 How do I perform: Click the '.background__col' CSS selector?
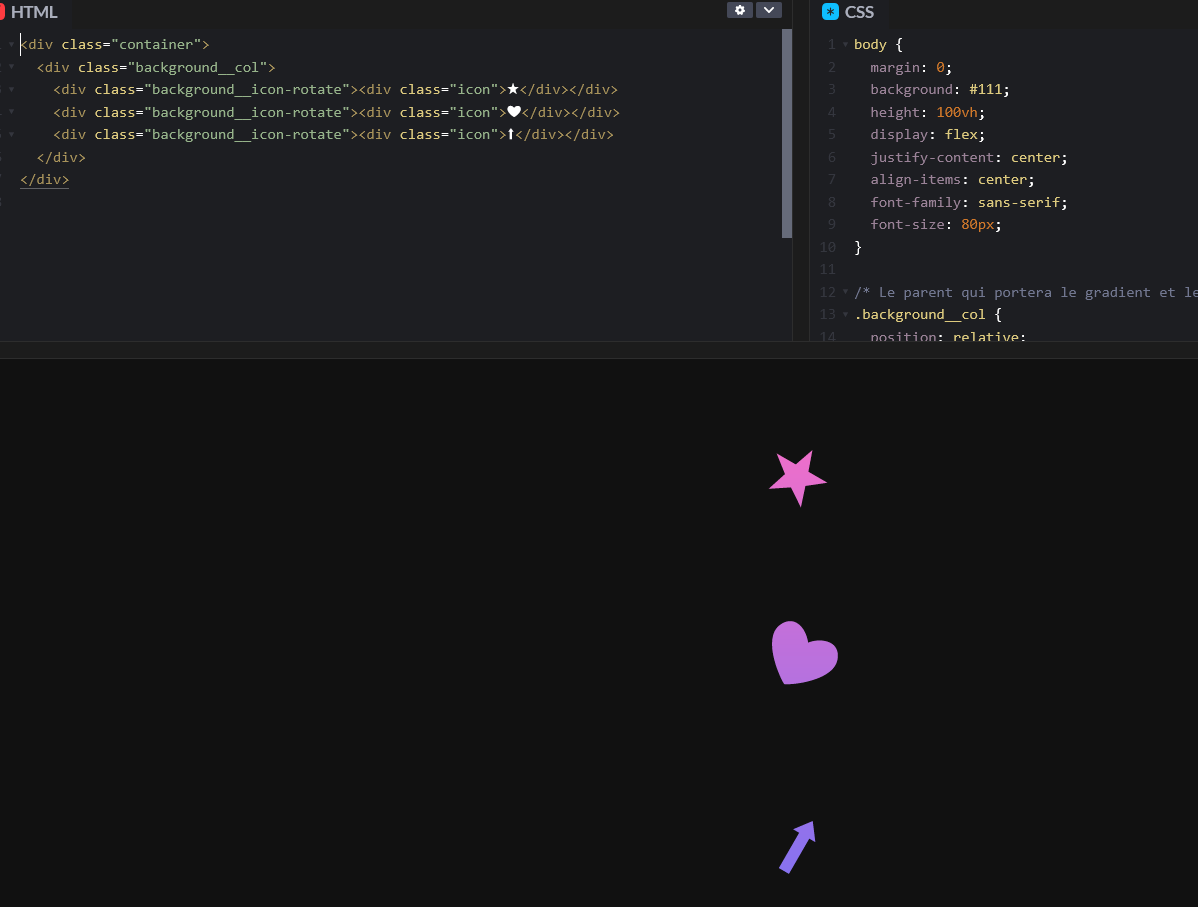tap(920, 315)
